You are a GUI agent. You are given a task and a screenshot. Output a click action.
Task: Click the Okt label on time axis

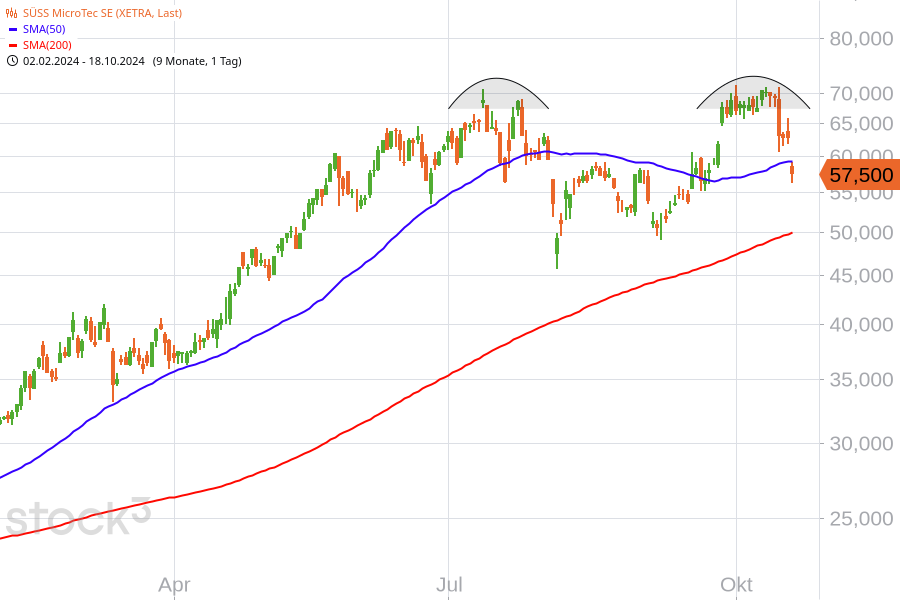(736, 584)
